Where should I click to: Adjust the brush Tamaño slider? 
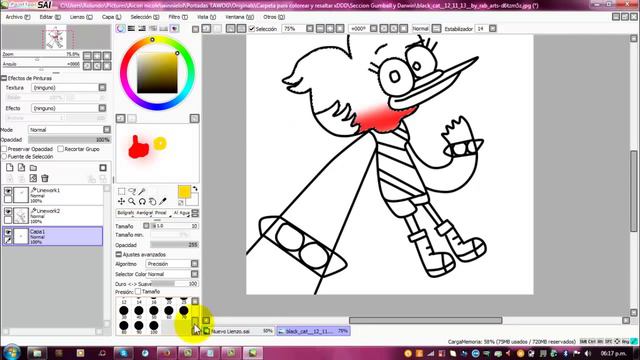pyautogui.click(x=175, y=226)
